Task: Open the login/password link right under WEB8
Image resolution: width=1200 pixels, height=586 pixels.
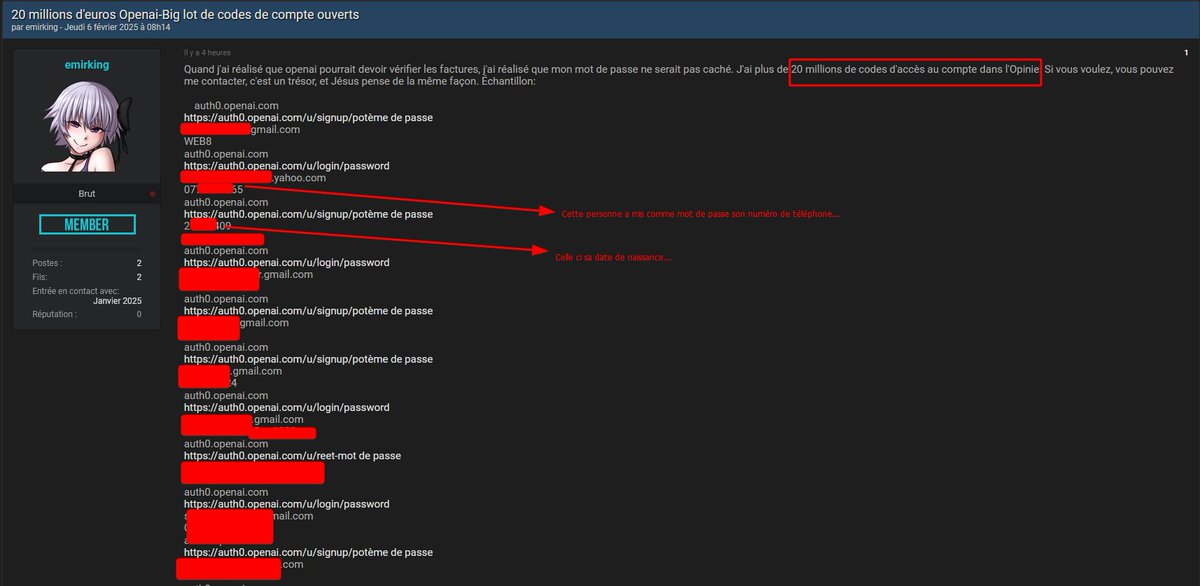Action: tap(287, 166)
